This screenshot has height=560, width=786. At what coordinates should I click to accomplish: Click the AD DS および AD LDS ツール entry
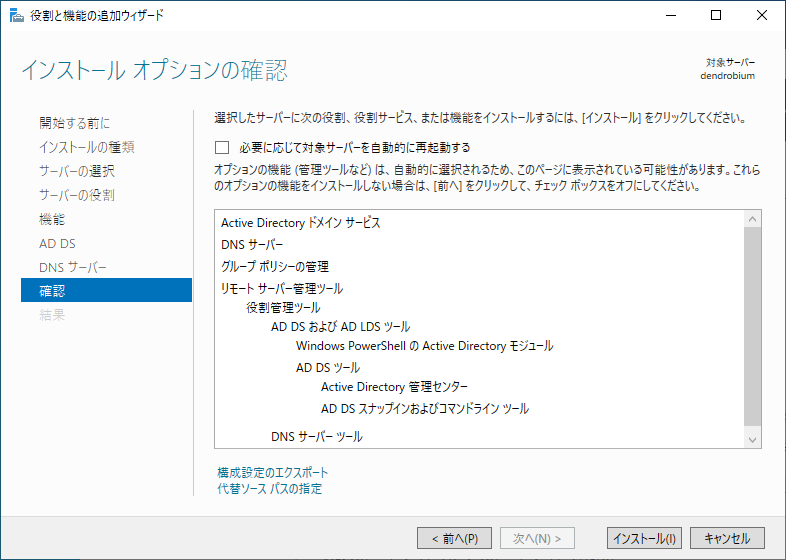(340, 327)
